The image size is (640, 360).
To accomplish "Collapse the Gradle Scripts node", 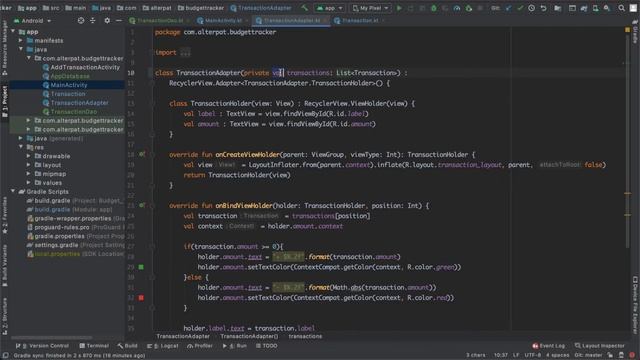I will coord(13,191).
